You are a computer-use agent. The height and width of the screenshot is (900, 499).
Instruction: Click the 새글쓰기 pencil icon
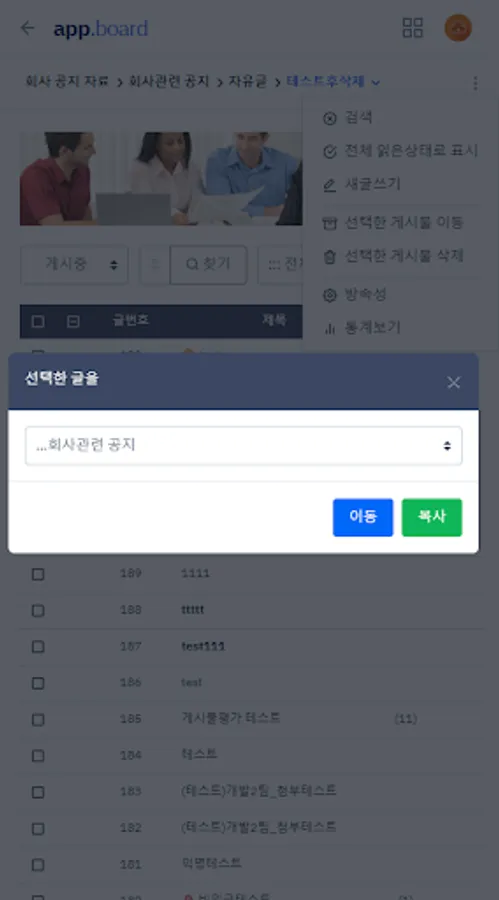point(330,185)
